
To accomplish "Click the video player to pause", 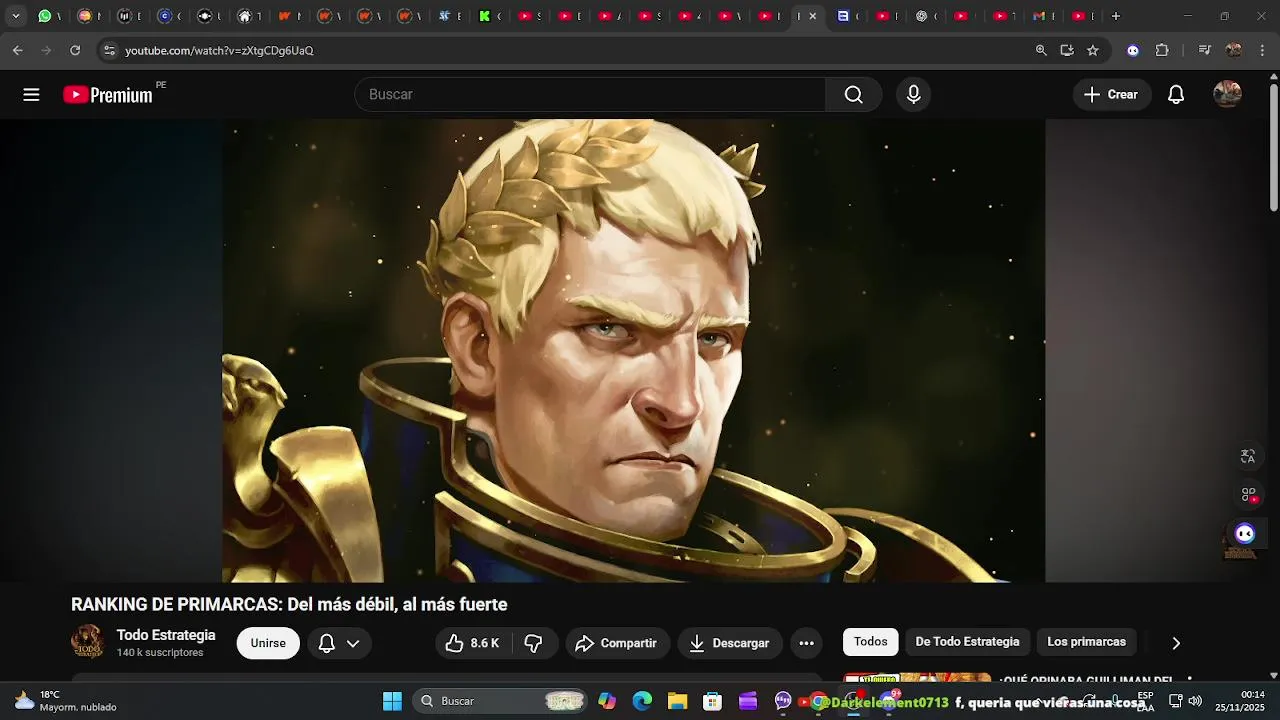I will pos(633,350).
